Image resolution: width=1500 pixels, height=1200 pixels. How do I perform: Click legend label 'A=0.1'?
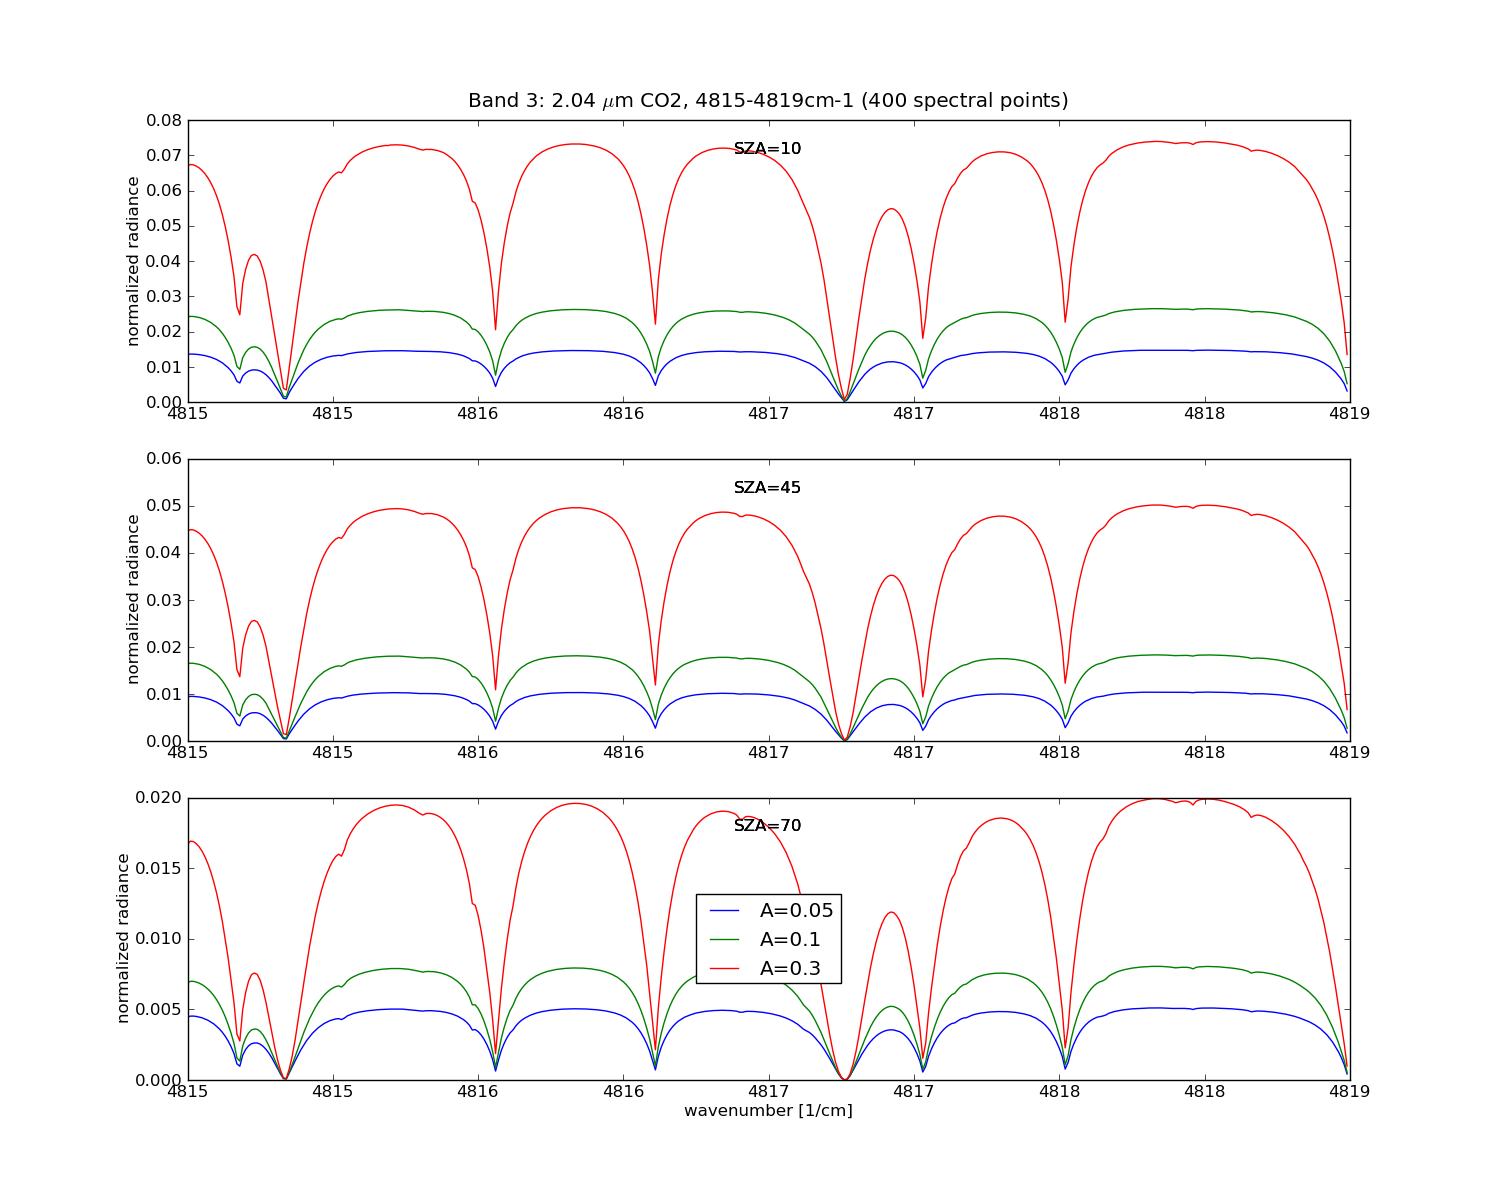[790, 940]
